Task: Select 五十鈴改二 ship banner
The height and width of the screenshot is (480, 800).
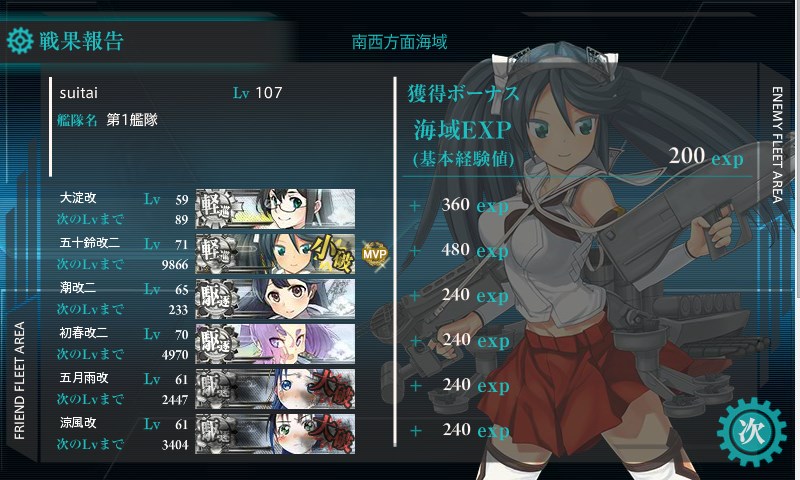Action: 276,254
